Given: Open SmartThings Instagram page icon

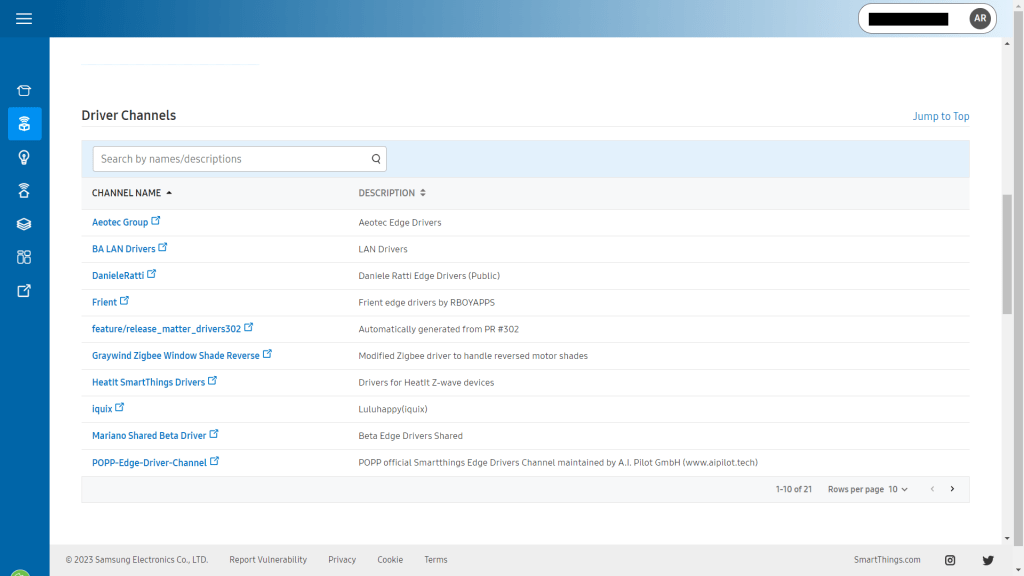Looking at the screenshot, I should [950, 560].
